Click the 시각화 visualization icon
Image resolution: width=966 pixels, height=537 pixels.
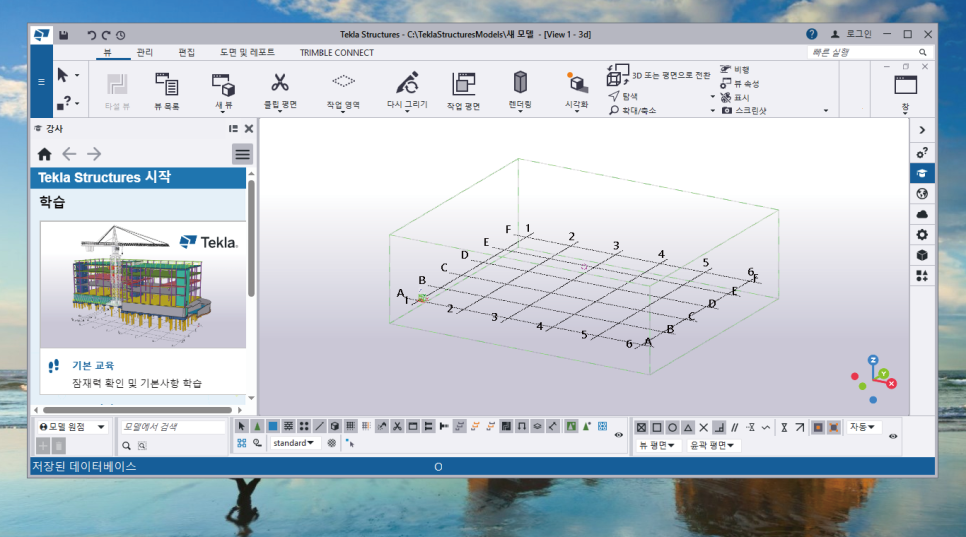tap(577, 83)
